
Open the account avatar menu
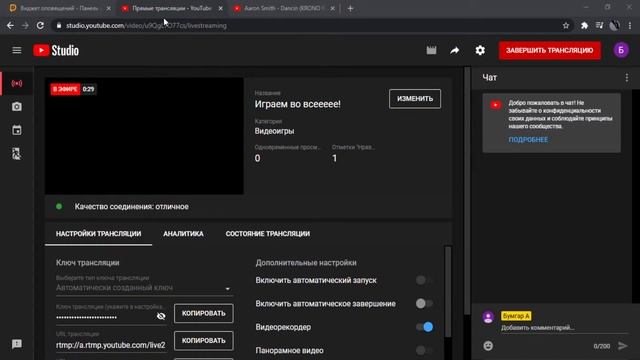[x=621, y=50]
